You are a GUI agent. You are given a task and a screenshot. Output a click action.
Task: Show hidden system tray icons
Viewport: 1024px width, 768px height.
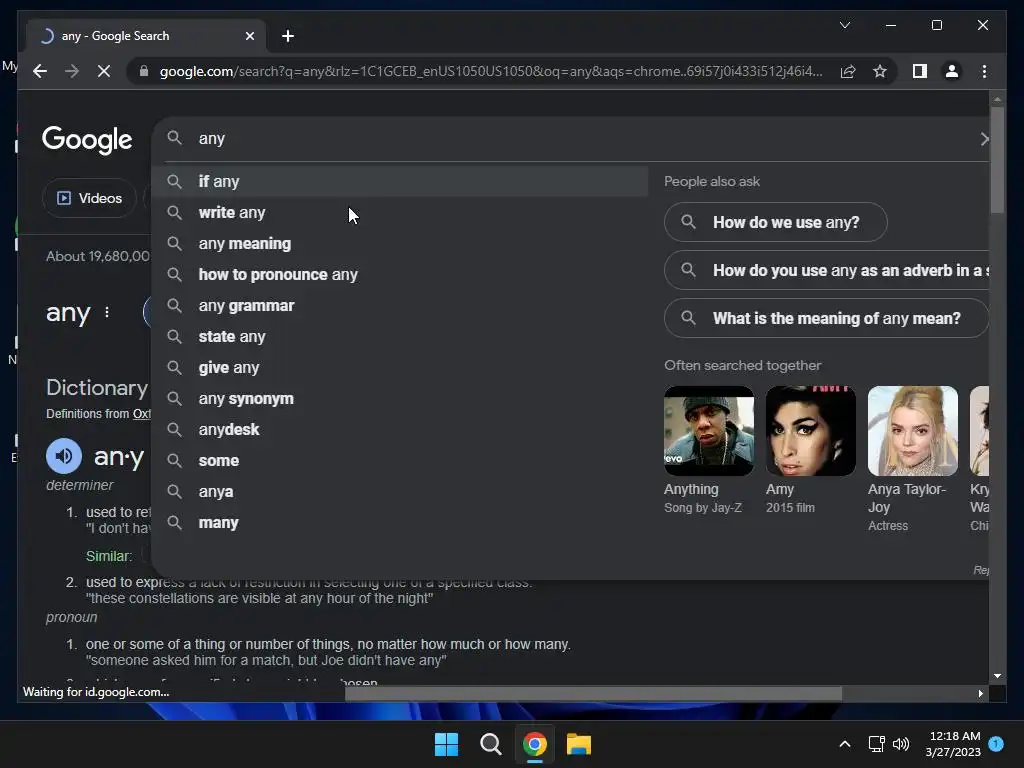point(844,744)
